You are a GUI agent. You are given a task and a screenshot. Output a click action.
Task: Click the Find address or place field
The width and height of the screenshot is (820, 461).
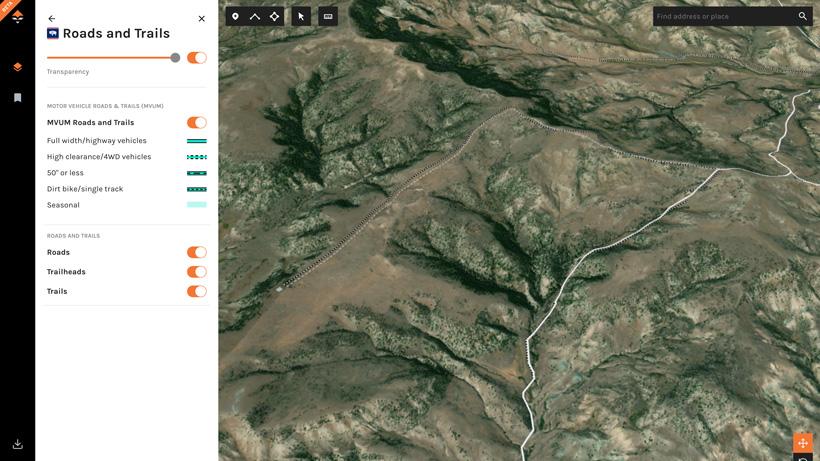(x=722, y=16)
